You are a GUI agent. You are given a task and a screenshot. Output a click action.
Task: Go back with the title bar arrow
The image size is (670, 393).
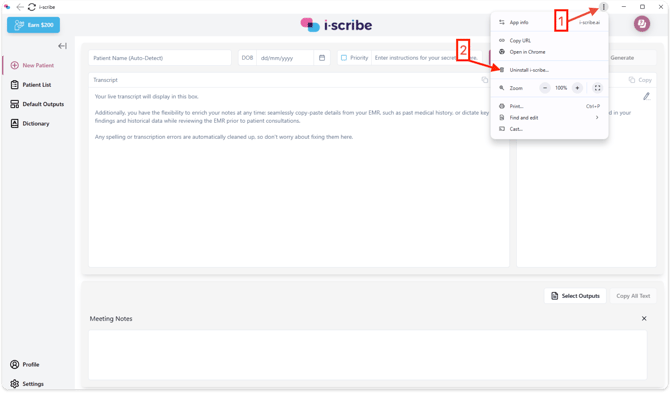(x=20, y=7)
